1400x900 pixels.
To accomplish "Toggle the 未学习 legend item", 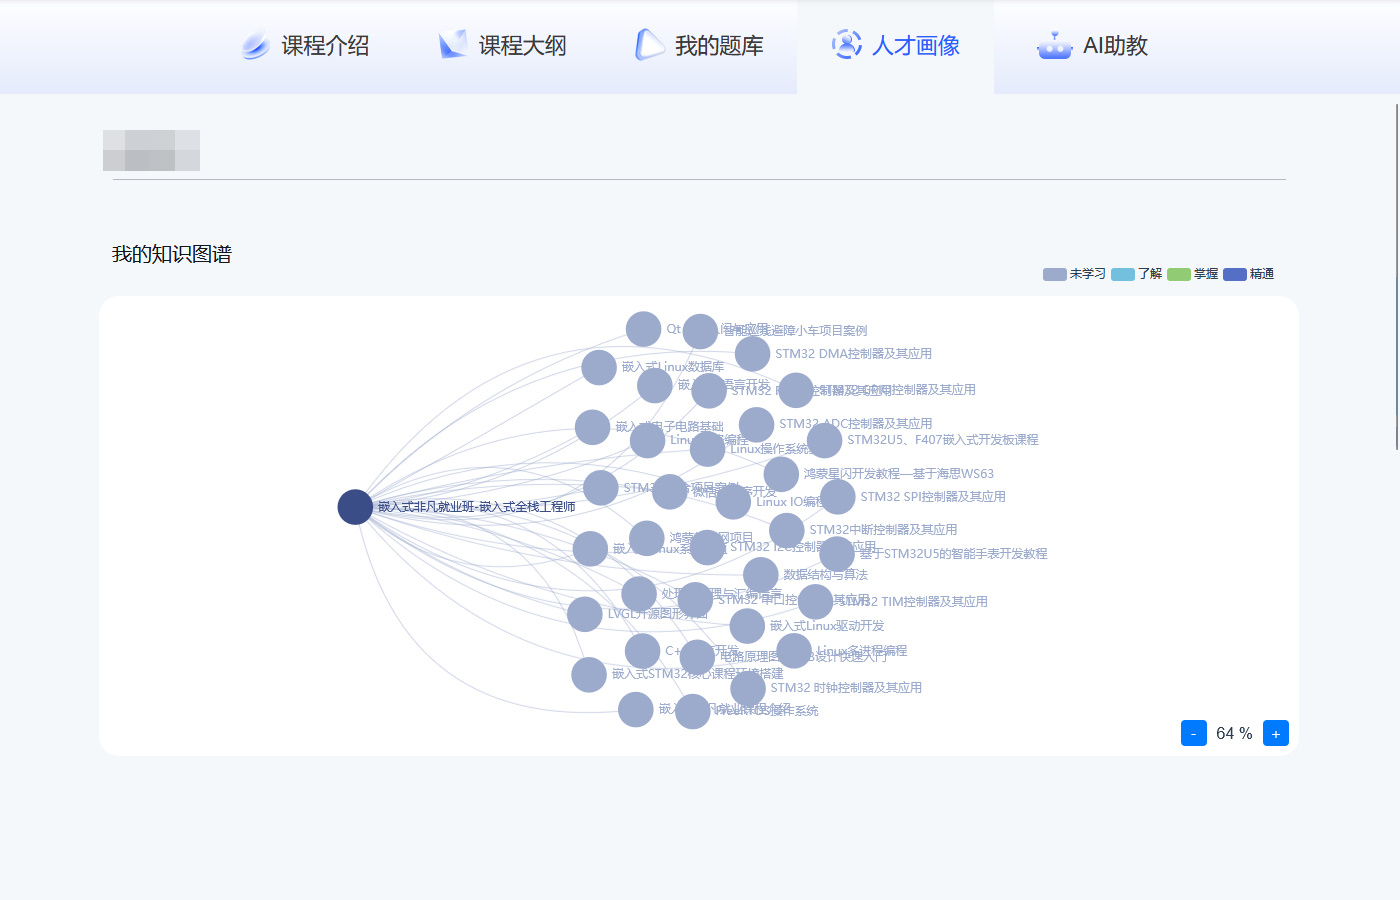I will point(1074,274).
